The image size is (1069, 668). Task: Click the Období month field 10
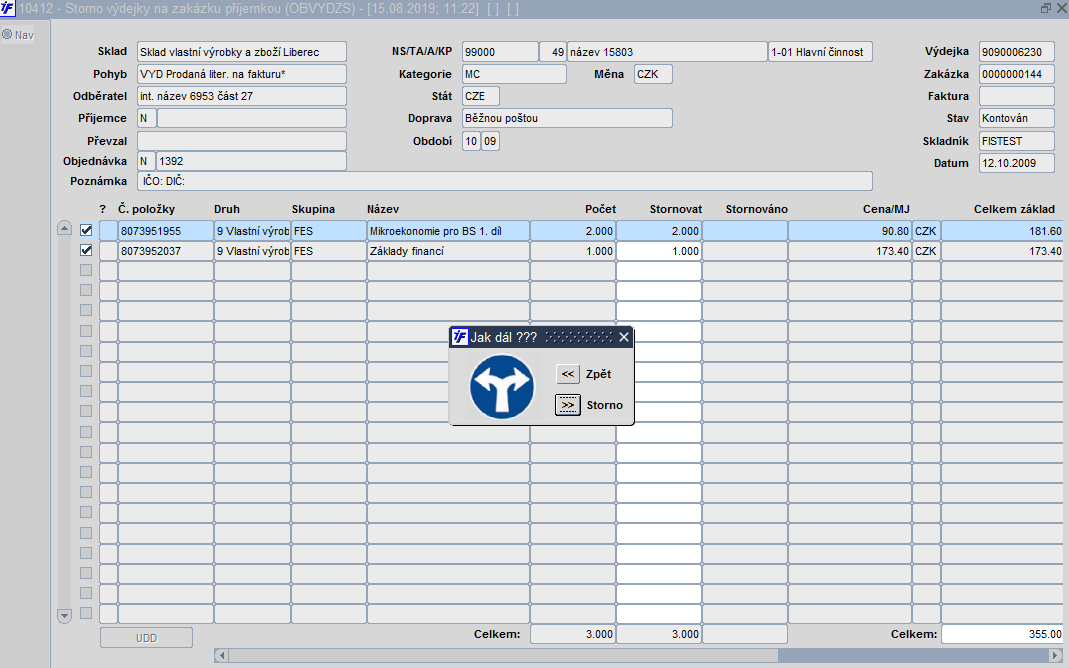coord(471,141)
